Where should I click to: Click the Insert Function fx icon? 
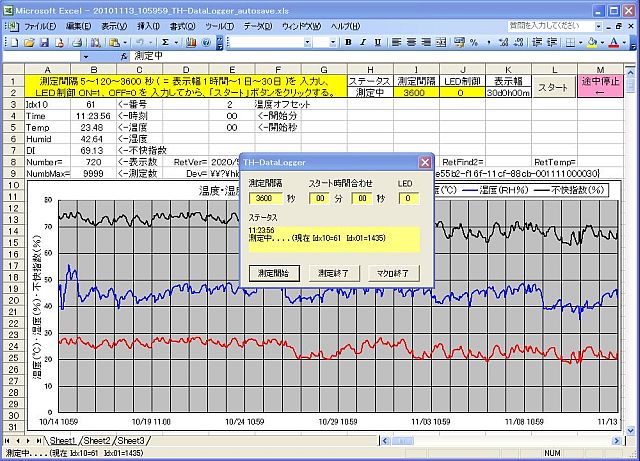[x=124, y=57]
